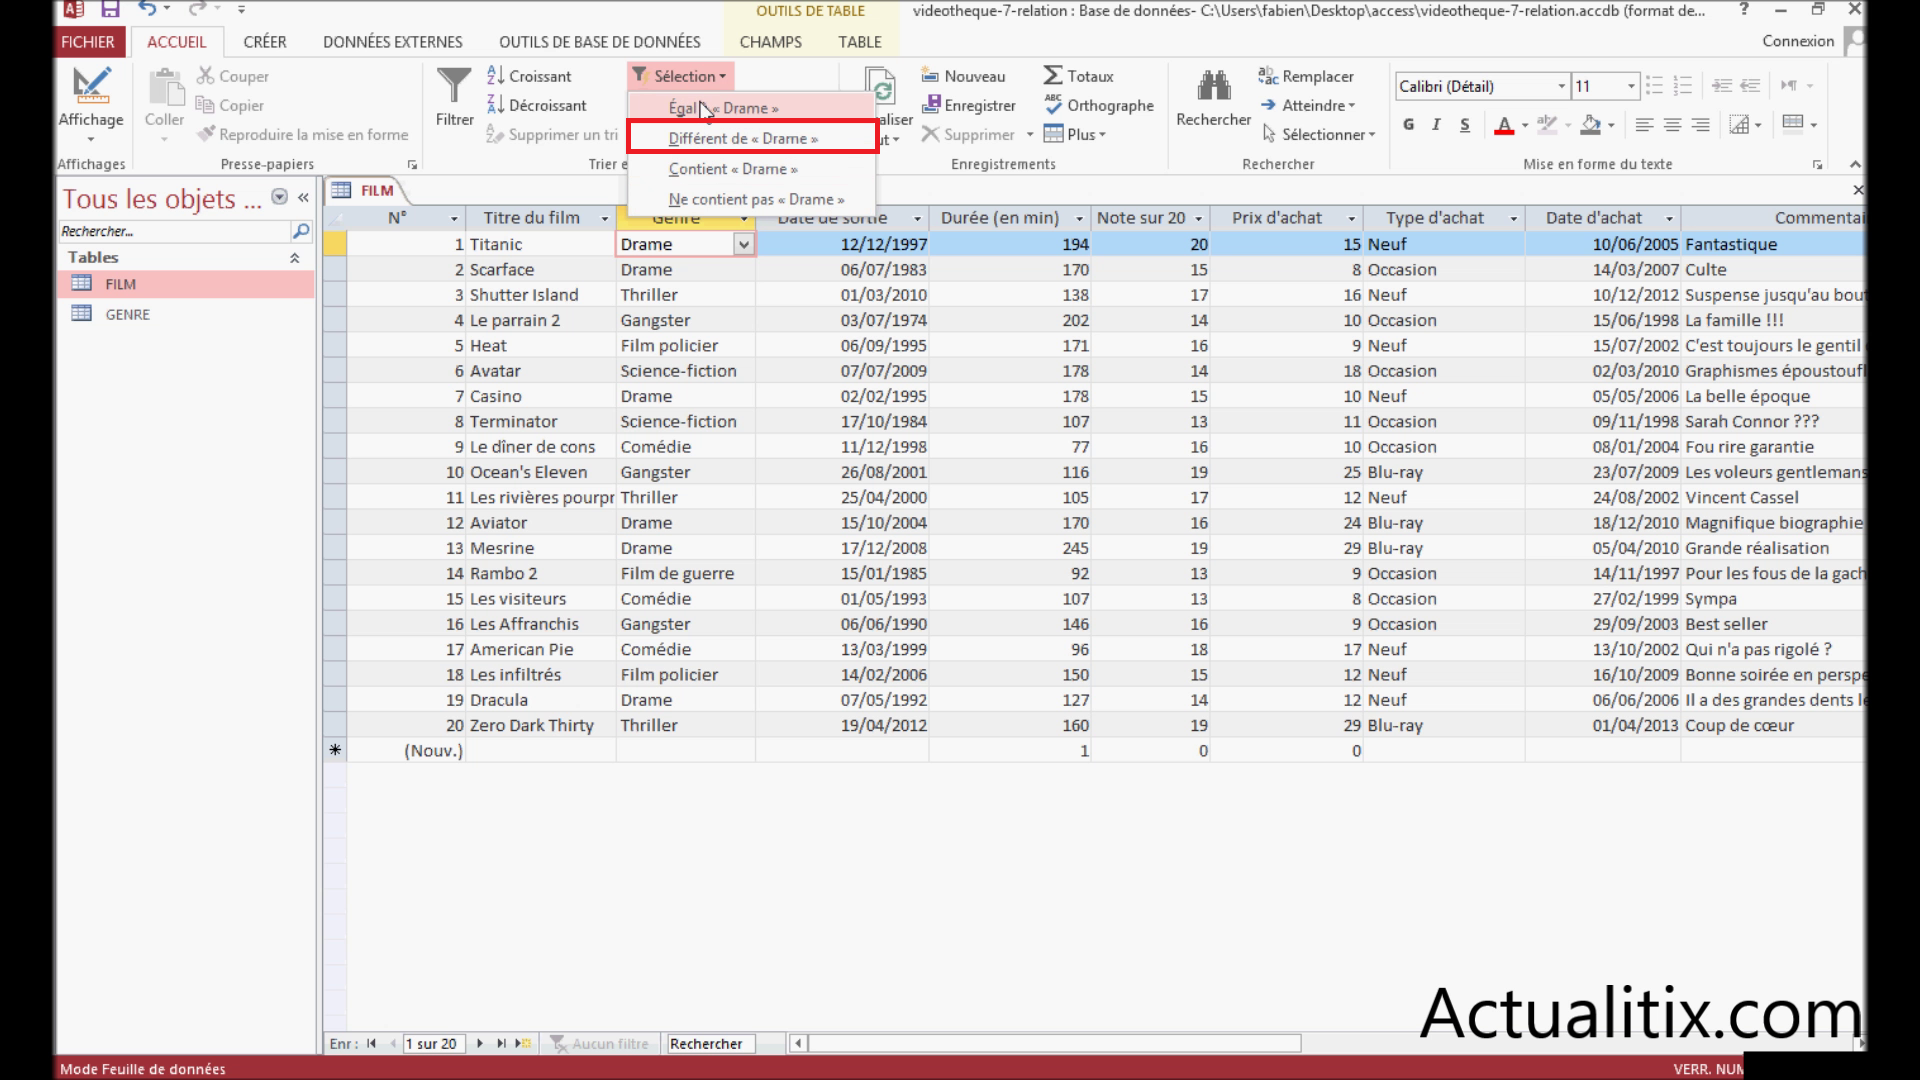The image size is (1920, 1080).
Task: Create new blank record from navigation bar
Action: [x=523, y=1043]
